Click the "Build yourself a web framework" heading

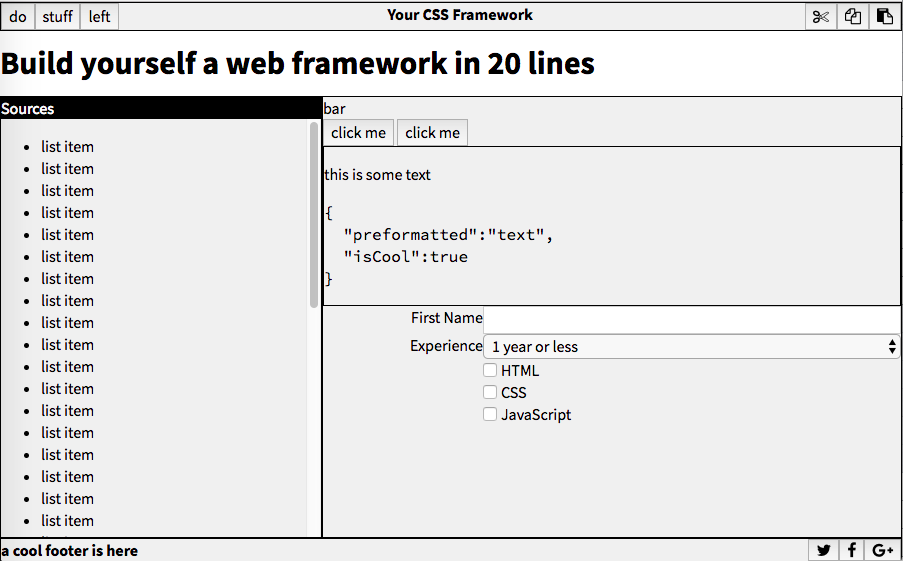coord(297,63)
